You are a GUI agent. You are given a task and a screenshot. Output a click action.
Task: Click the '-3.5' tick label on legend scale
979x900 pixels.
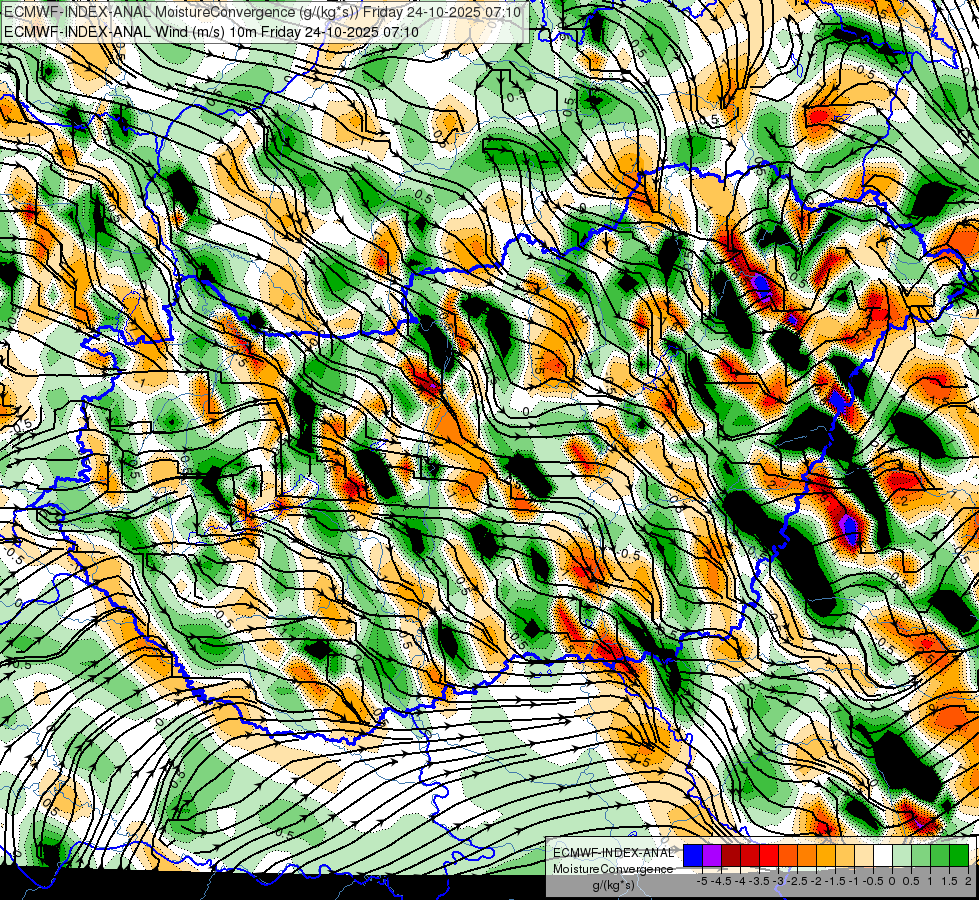[x=759, y=881]
